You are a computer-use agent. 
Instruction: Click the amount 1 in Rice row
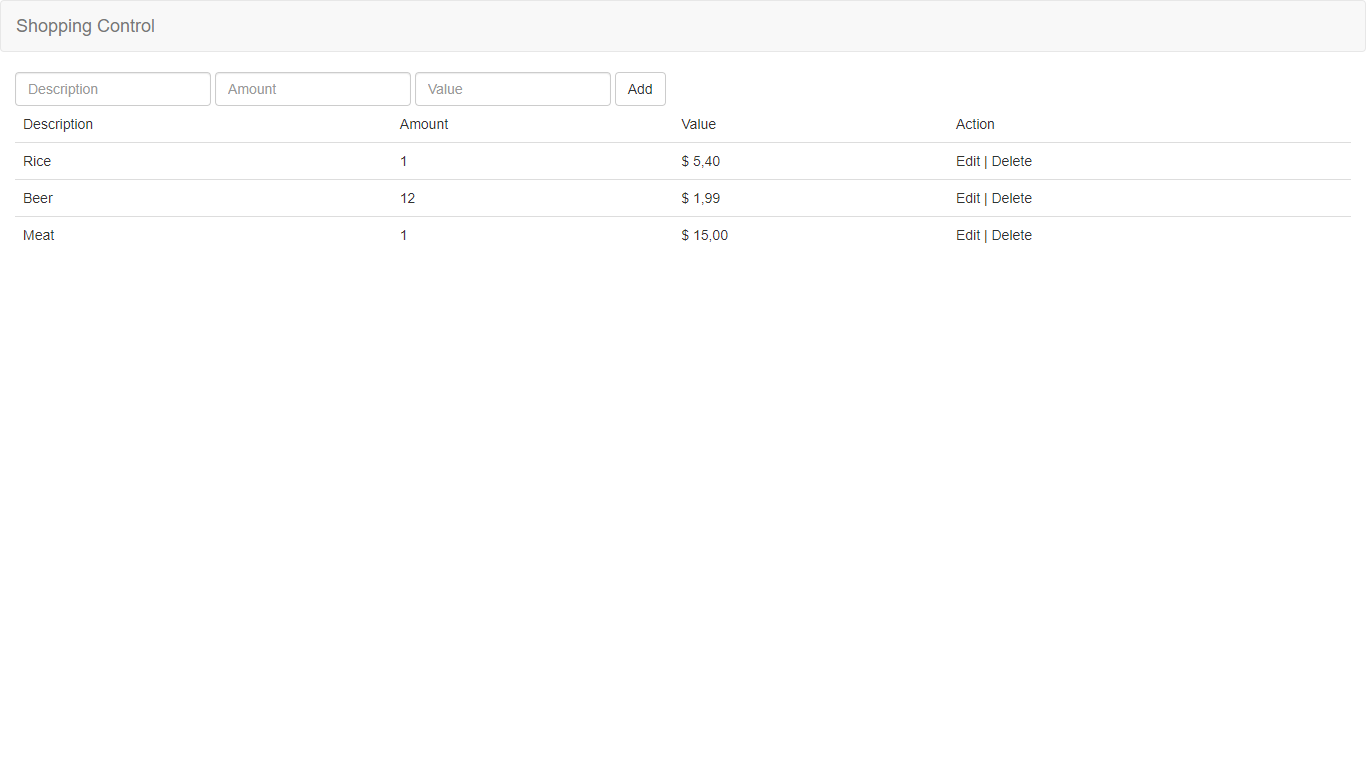point(404,161)
